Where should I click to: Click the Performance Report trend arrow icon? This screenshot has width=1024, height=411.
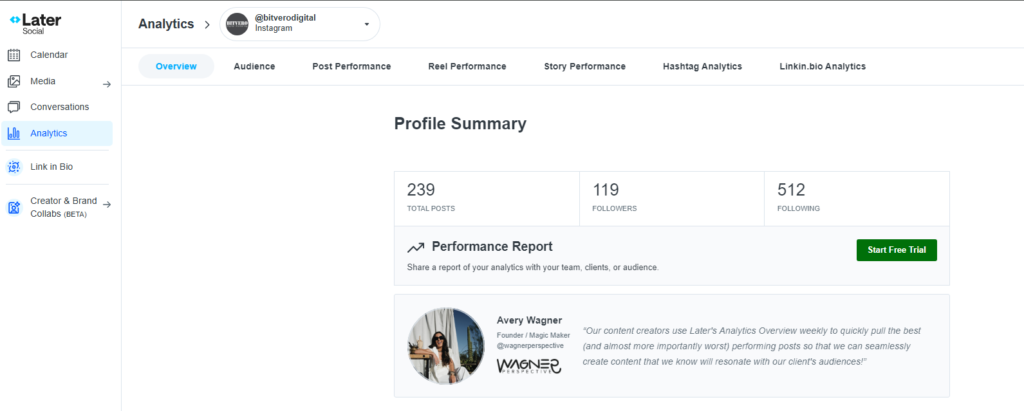pos(416,248)
